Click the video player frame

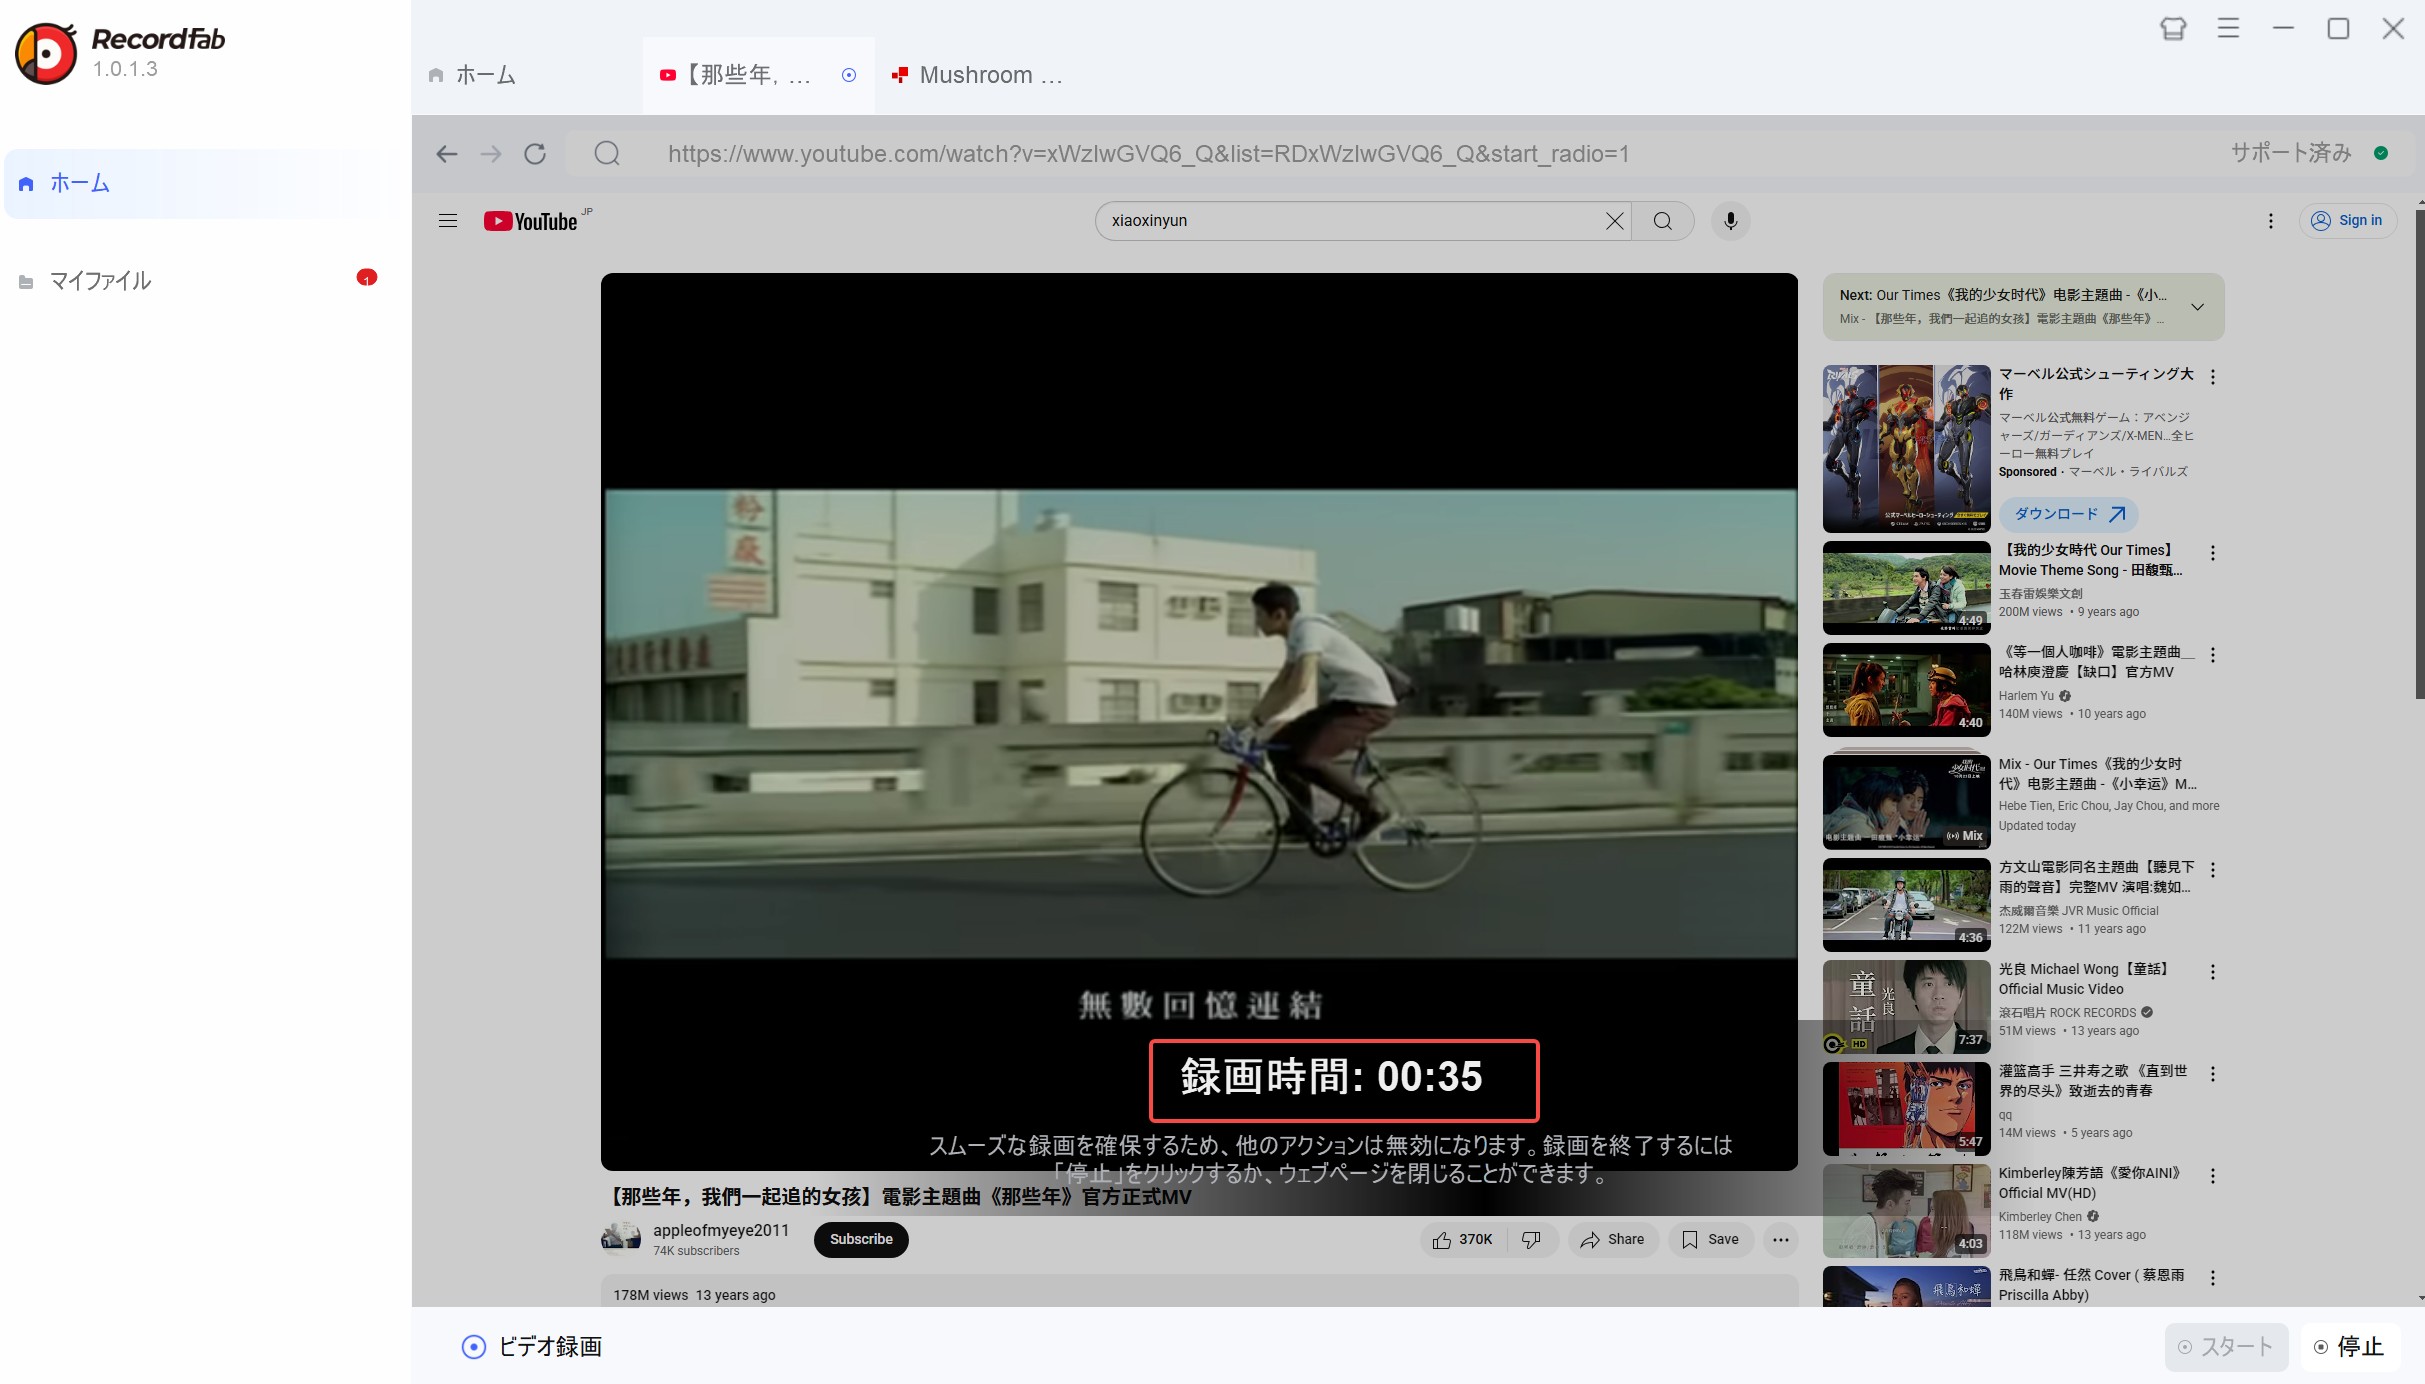tap(1199, 722)
